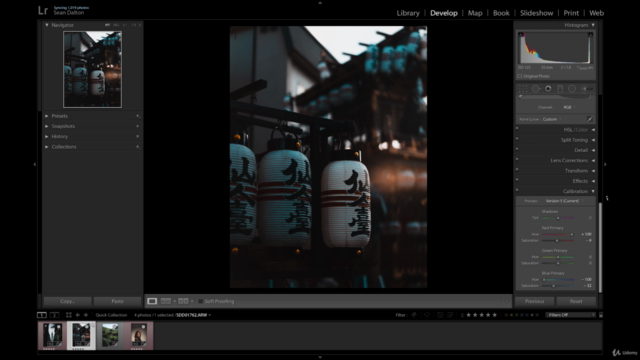Collapse the Calibration panel
640x360 pixels.
point(593,191)
